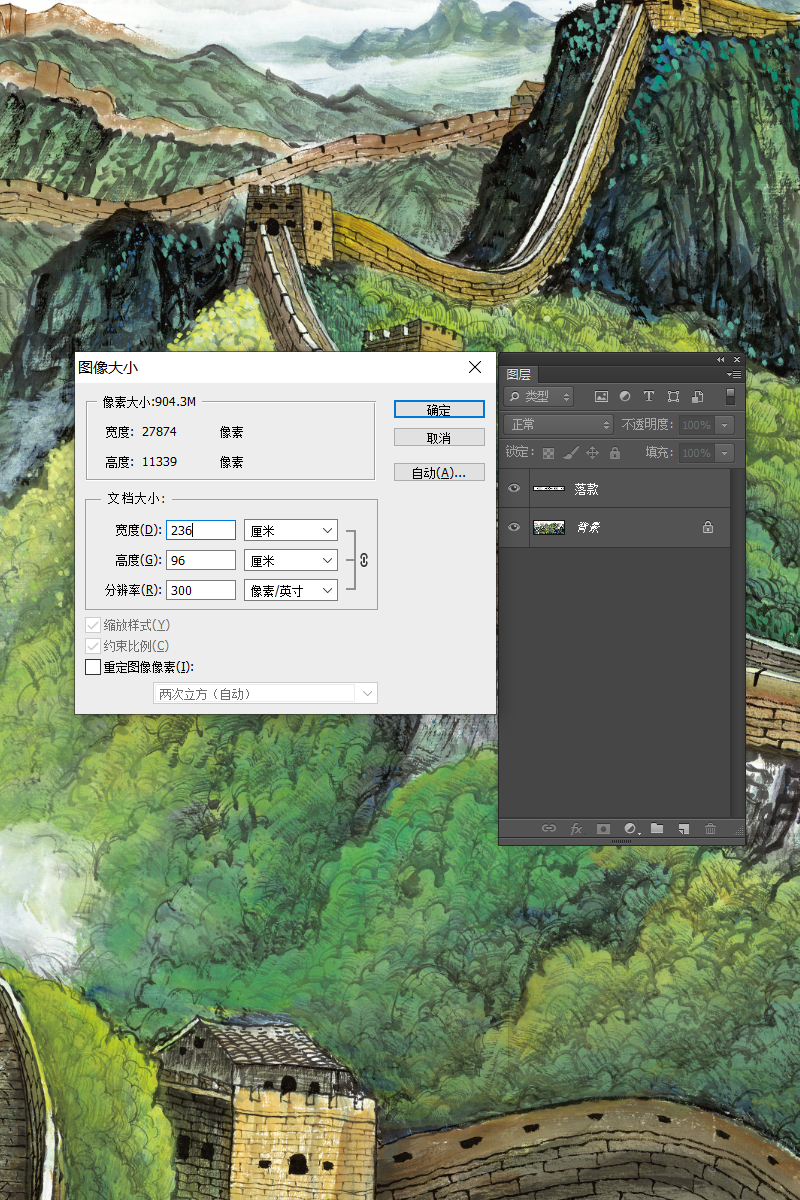Image resolution: width=800 pixels, height=1200 pixels.
Task: Click the lock icon on 背景 layer
Action: point(708,527)
